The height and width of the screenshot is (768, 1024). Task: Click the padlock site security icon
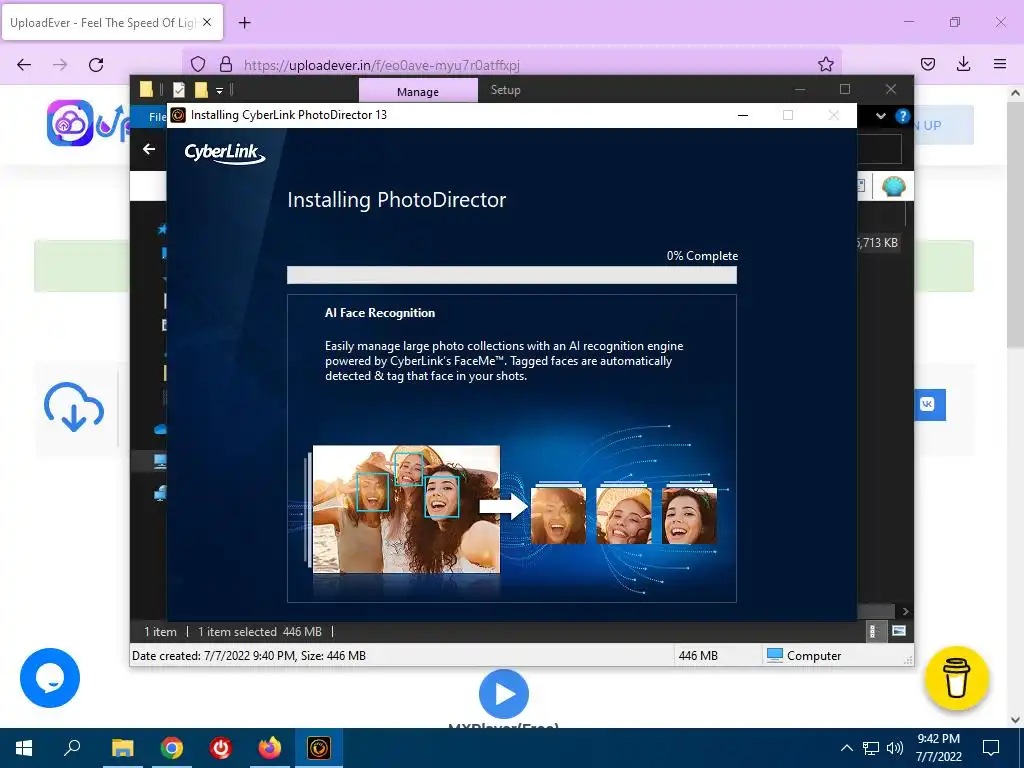(x=226, y=64)
